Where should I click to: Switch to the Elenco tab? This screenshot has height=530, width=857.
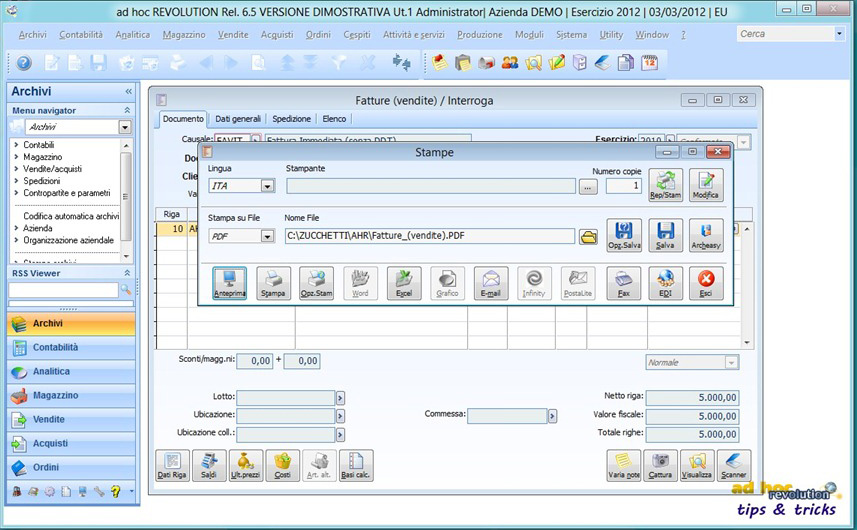click(334, 119)
